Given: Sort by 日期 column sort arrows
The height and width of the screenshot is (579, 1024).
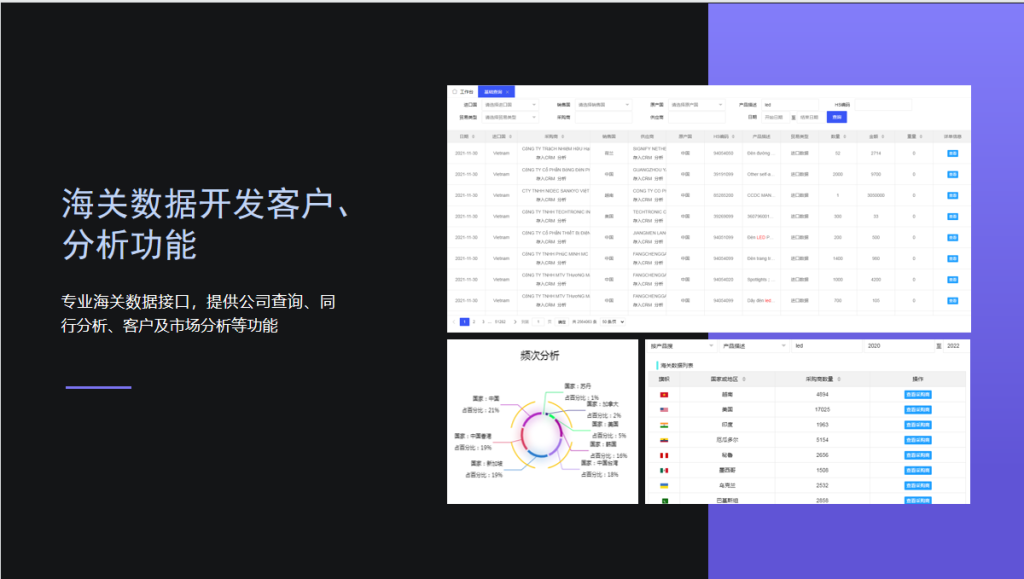Looking at the screenshot, I should click(x=472, y=137).
